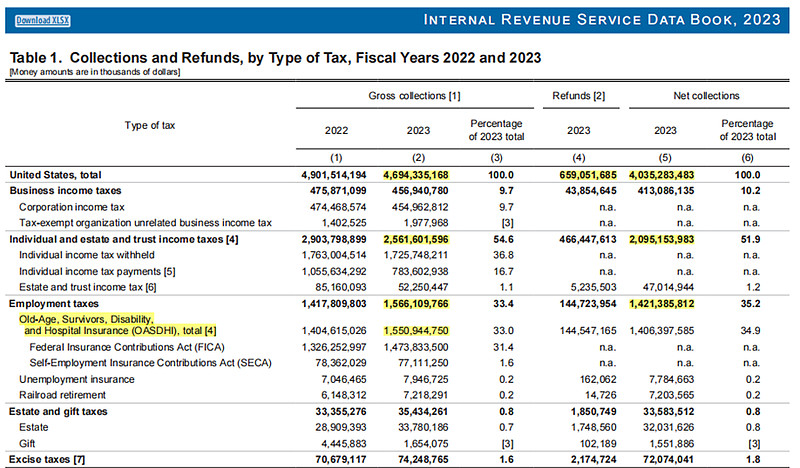
Task: Select highlighted net value 1,421,385,812
Action: click(x=661, y=304)
